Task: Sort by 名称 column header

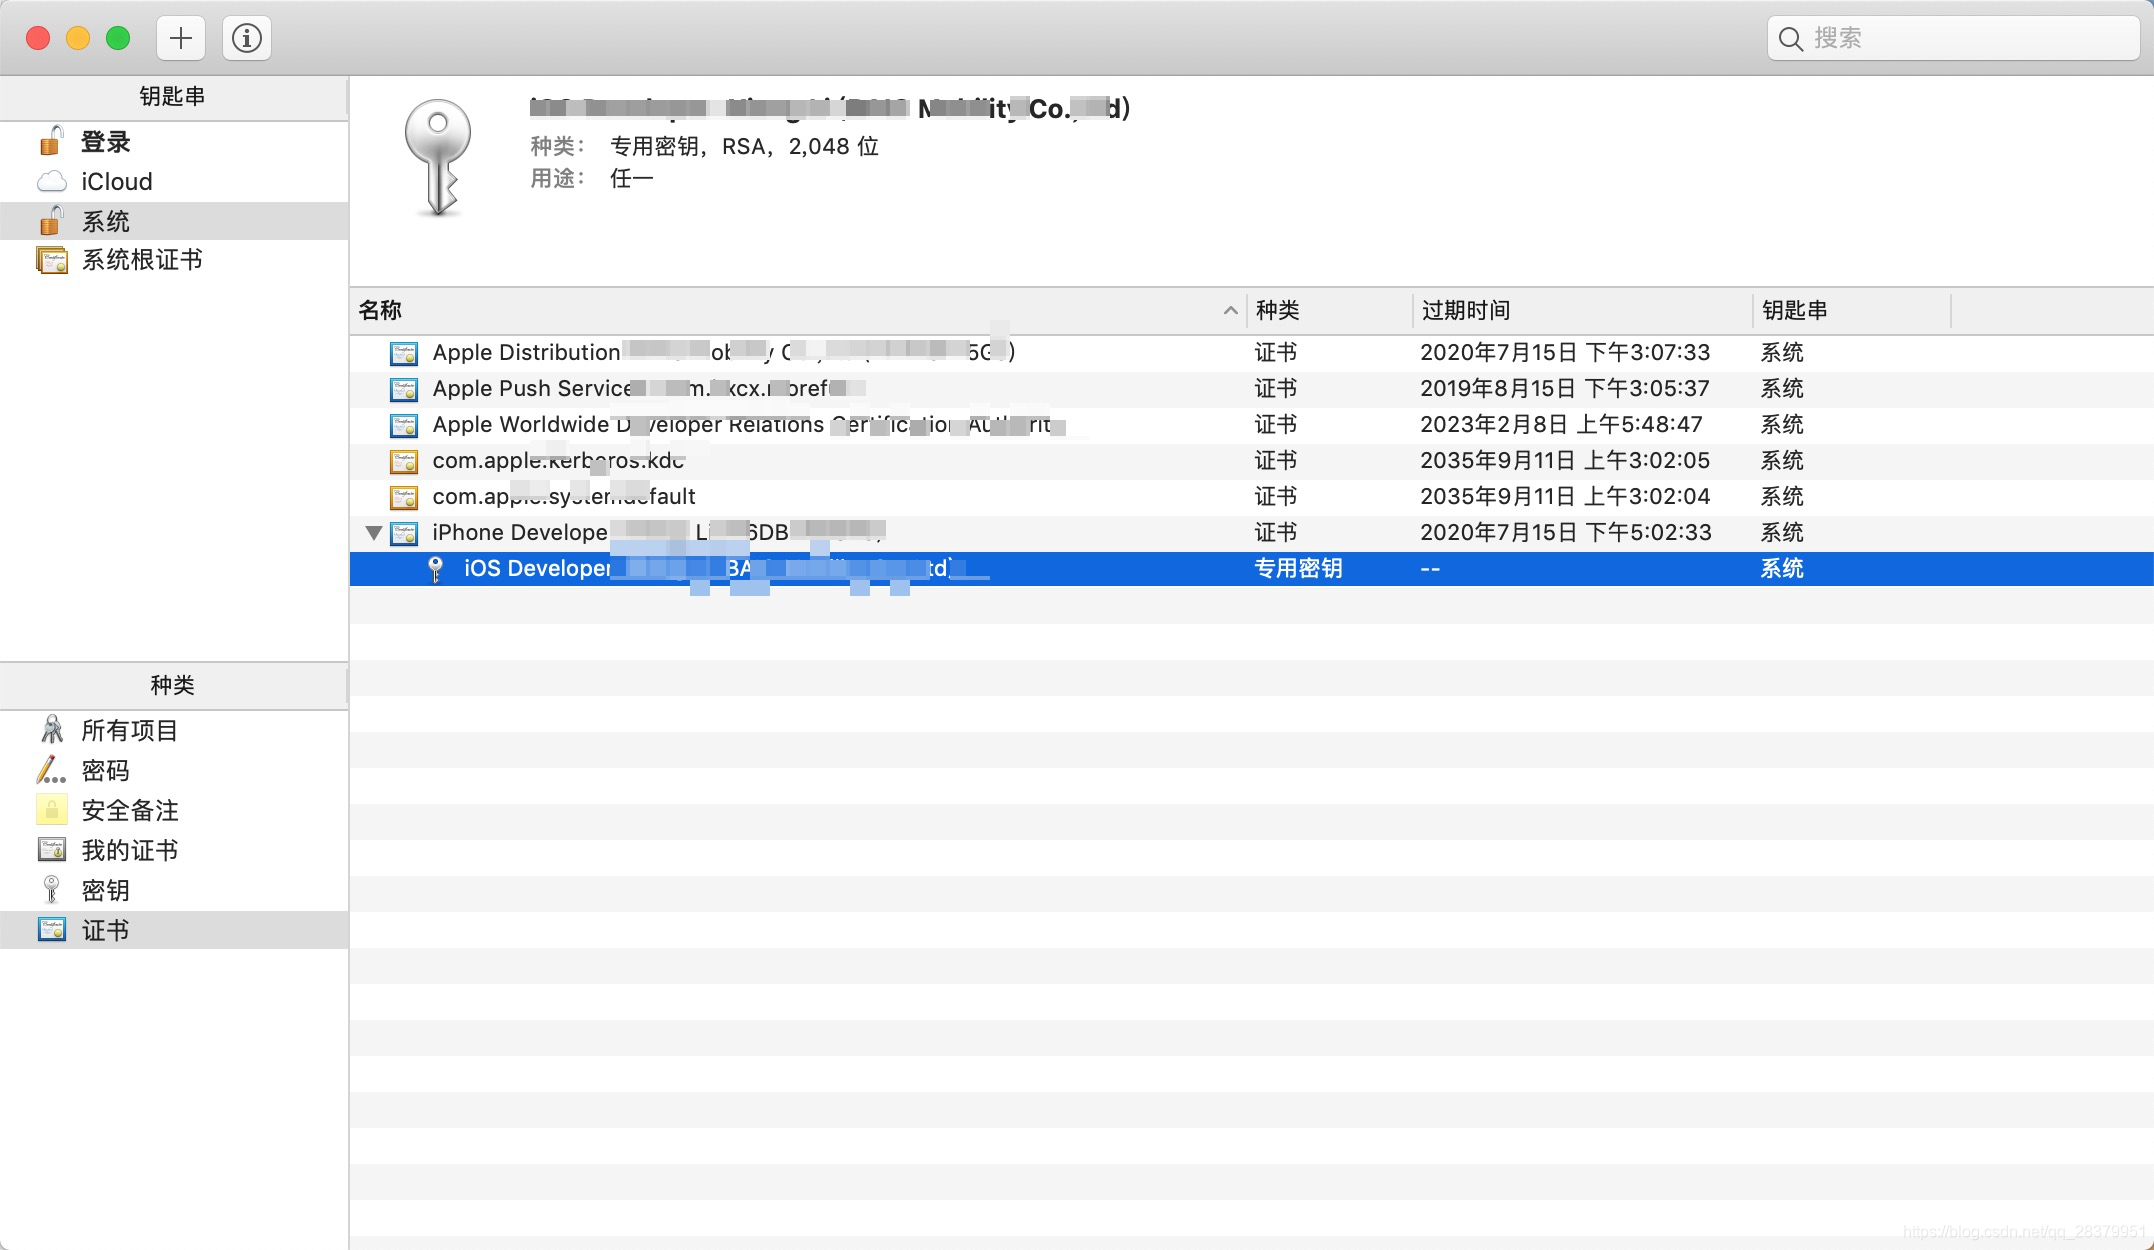Action: click(797, 311)
